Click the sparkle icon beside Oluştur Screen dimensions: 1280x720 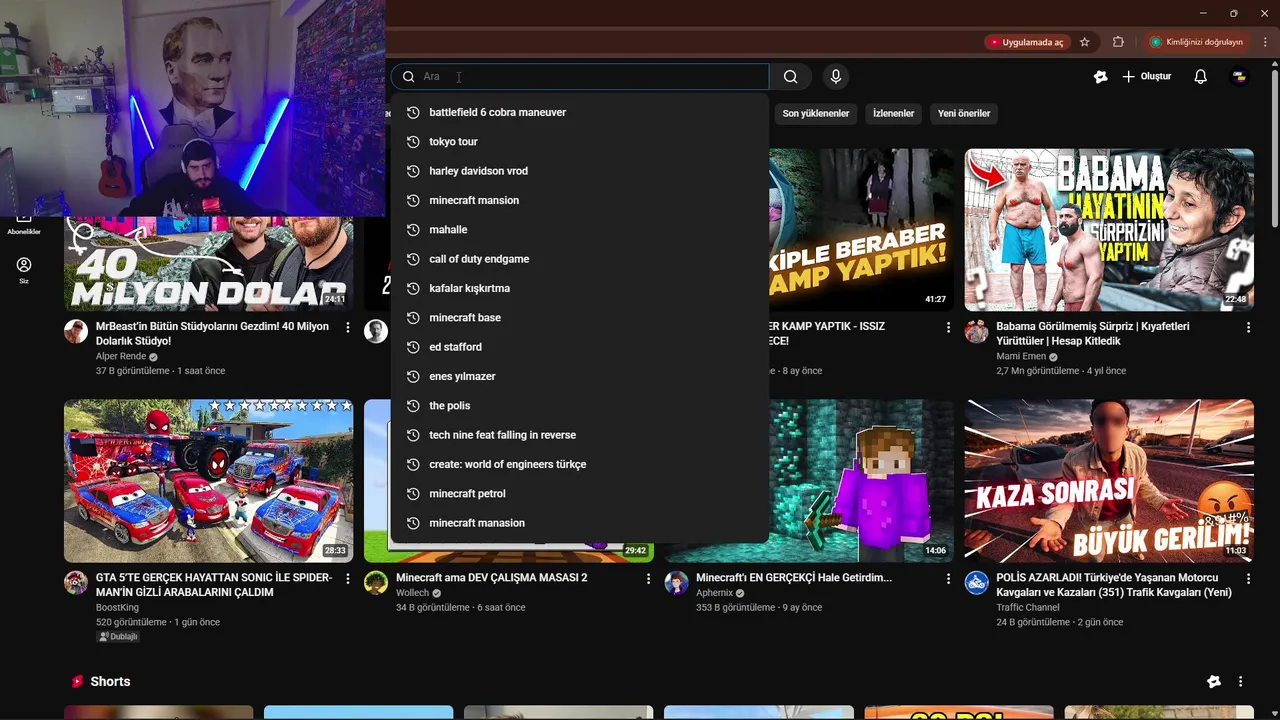click(1100, 77)
